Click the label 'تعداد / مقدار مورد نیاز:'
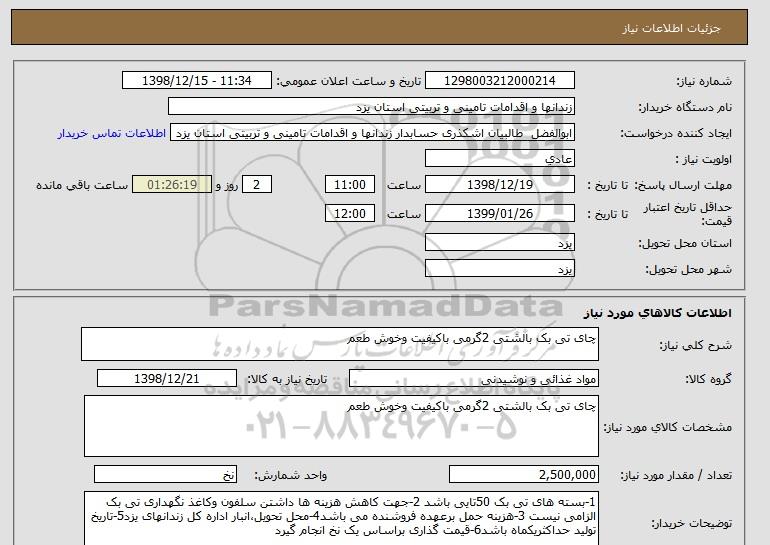 point(676,475)
